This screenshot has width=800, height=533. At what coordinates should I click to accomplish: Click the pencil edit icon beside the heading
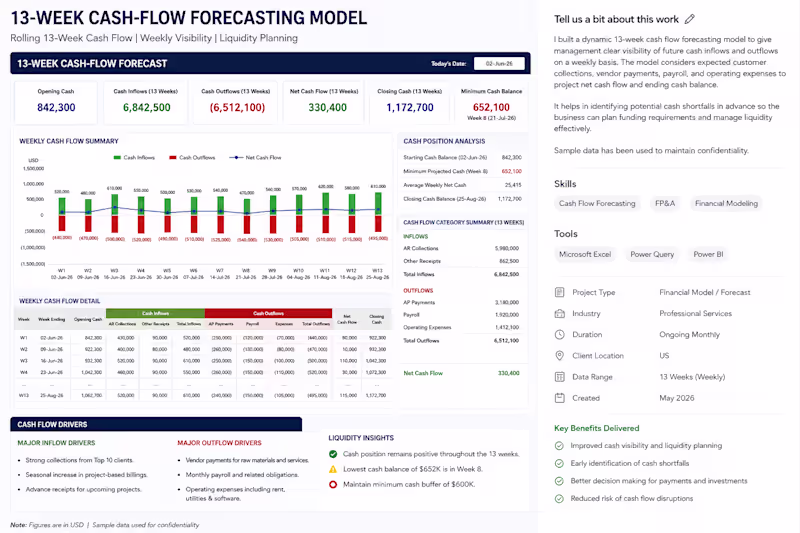(690, 19)
